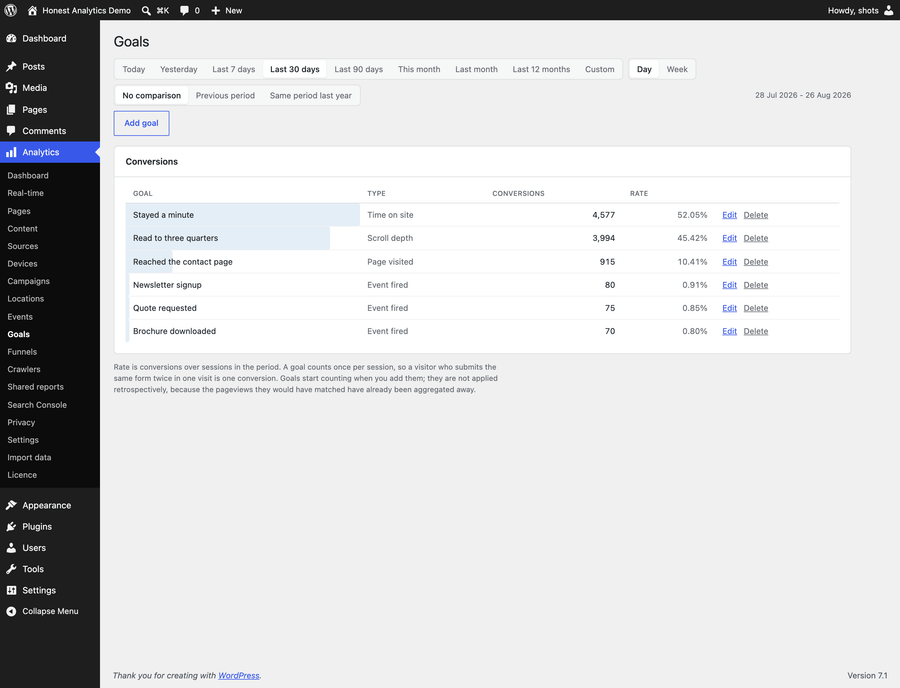This screenshot has height=688, width=900.
Task: Delete the Quote requested goal
Action: 755,308
